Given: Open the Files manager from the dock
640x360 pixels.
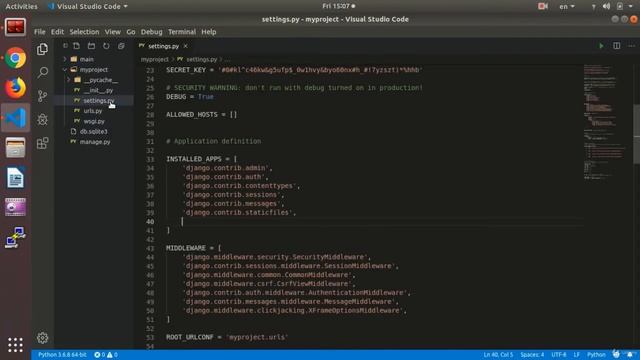Looking at the screenshot, I should [16, 147].
